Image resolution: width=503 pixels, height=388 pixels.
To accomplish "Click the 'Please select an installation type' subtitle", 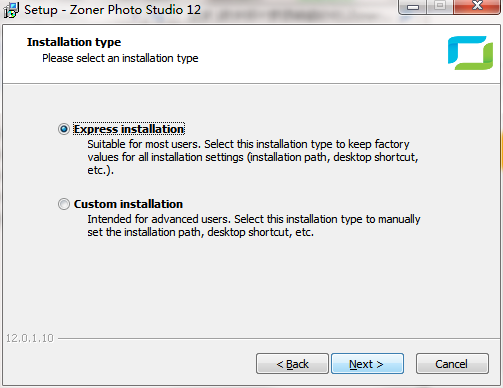I will pyautogui.click(x=120, y=58).
